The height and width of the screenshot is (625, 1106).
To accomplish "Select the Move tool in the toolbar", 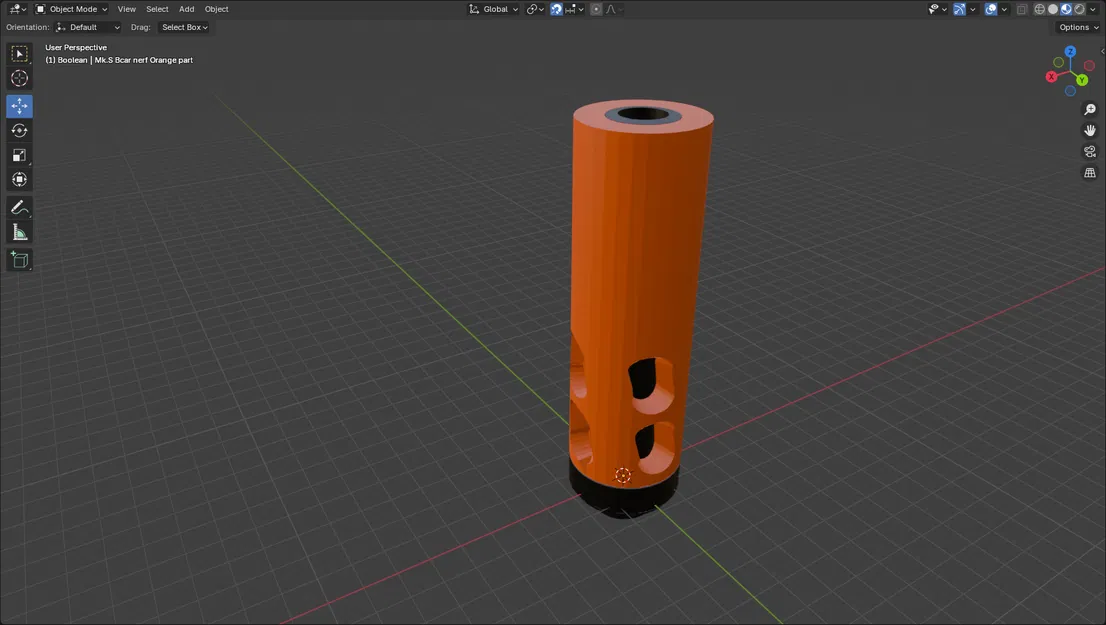I will (19, 105).
